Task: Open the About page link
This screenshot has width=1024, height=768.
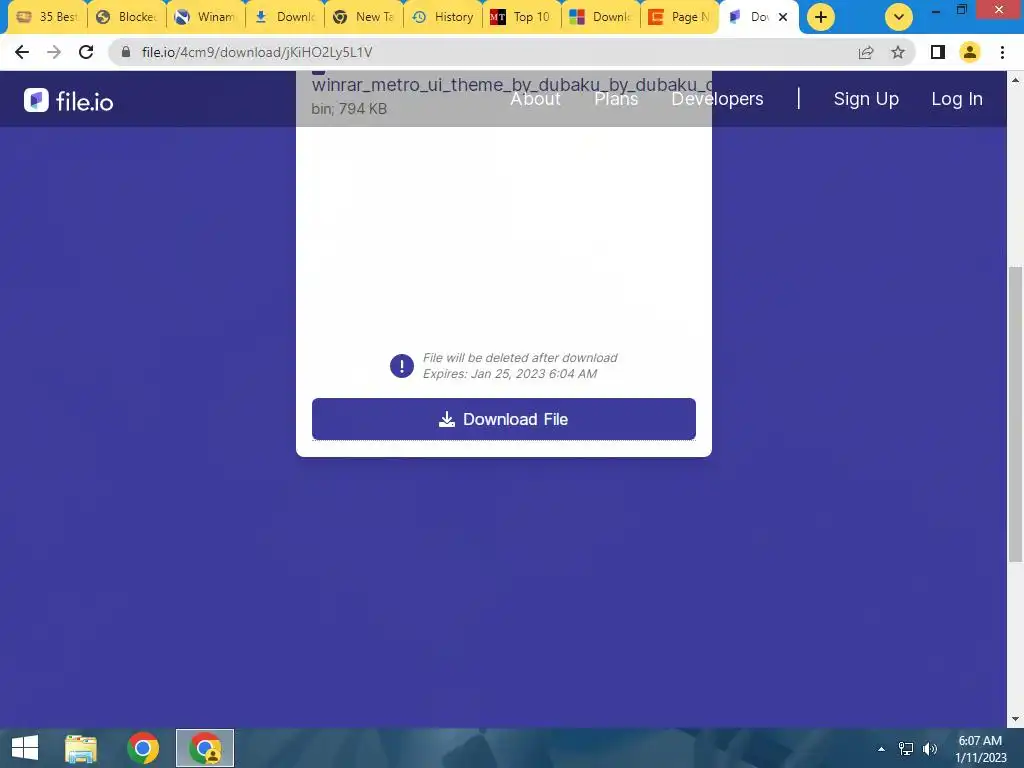Action: click(x=536, y=99)
